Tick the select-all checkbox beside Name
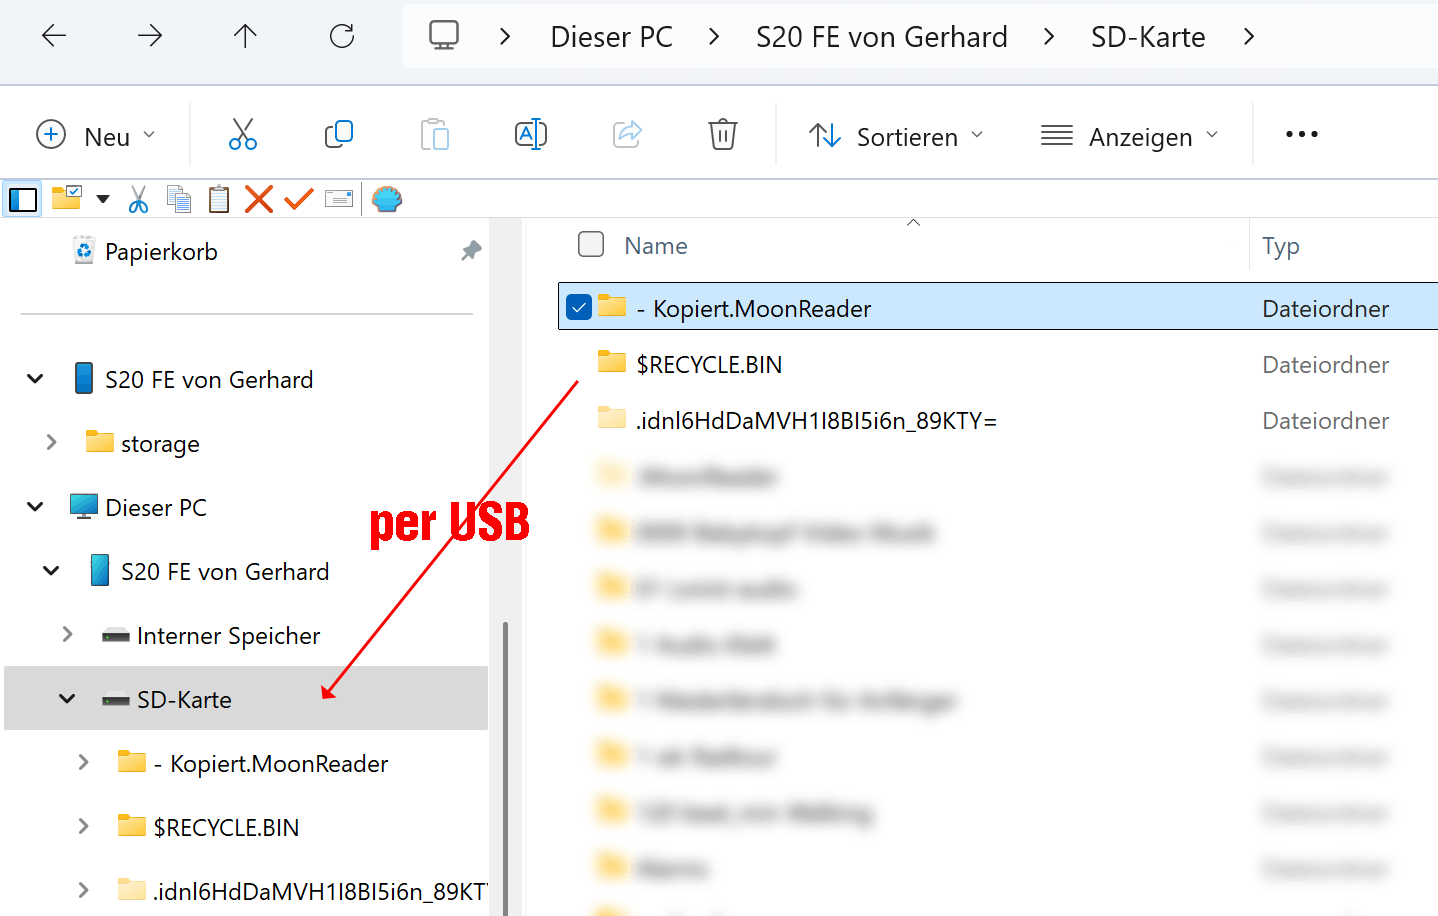The width and height of the screenshot is (1438, 916). click(591, 244)
